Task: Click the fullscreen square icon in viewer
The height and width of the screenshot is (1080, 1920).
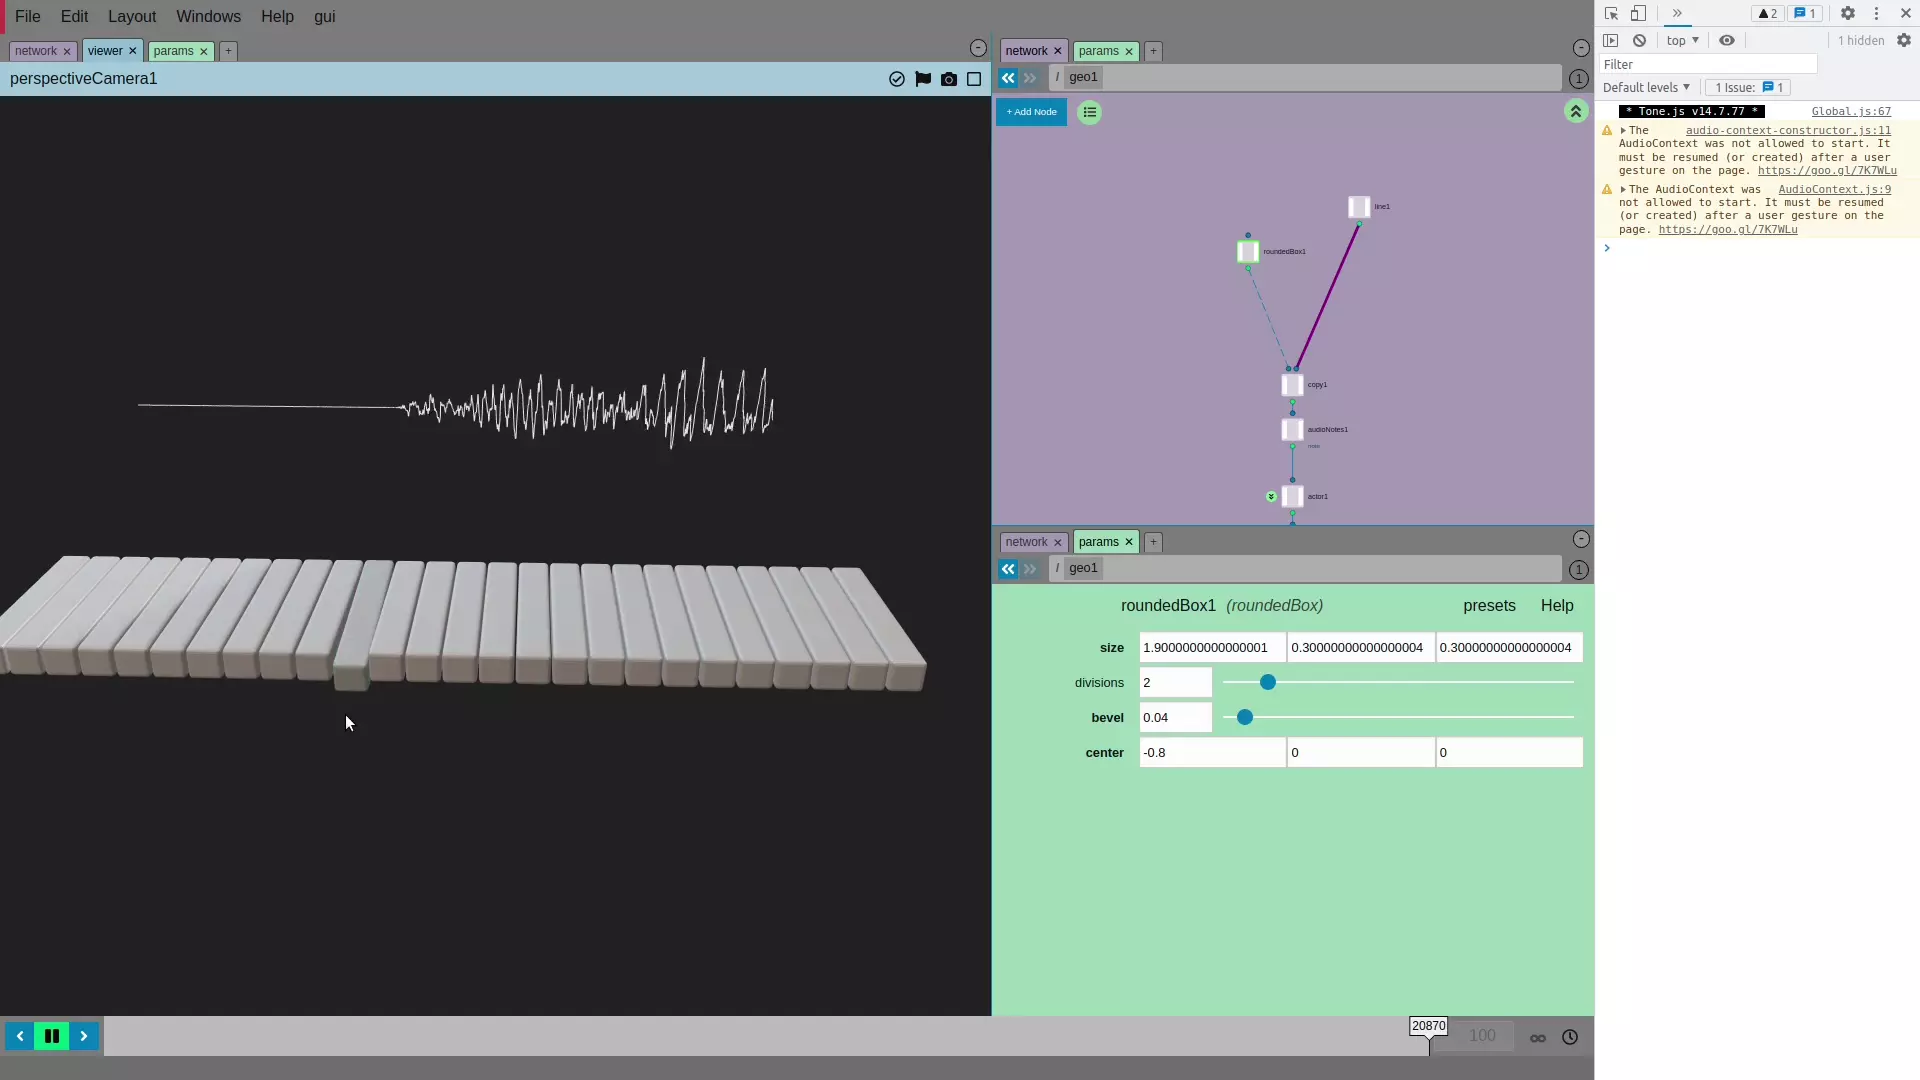Action: (973, 79)
